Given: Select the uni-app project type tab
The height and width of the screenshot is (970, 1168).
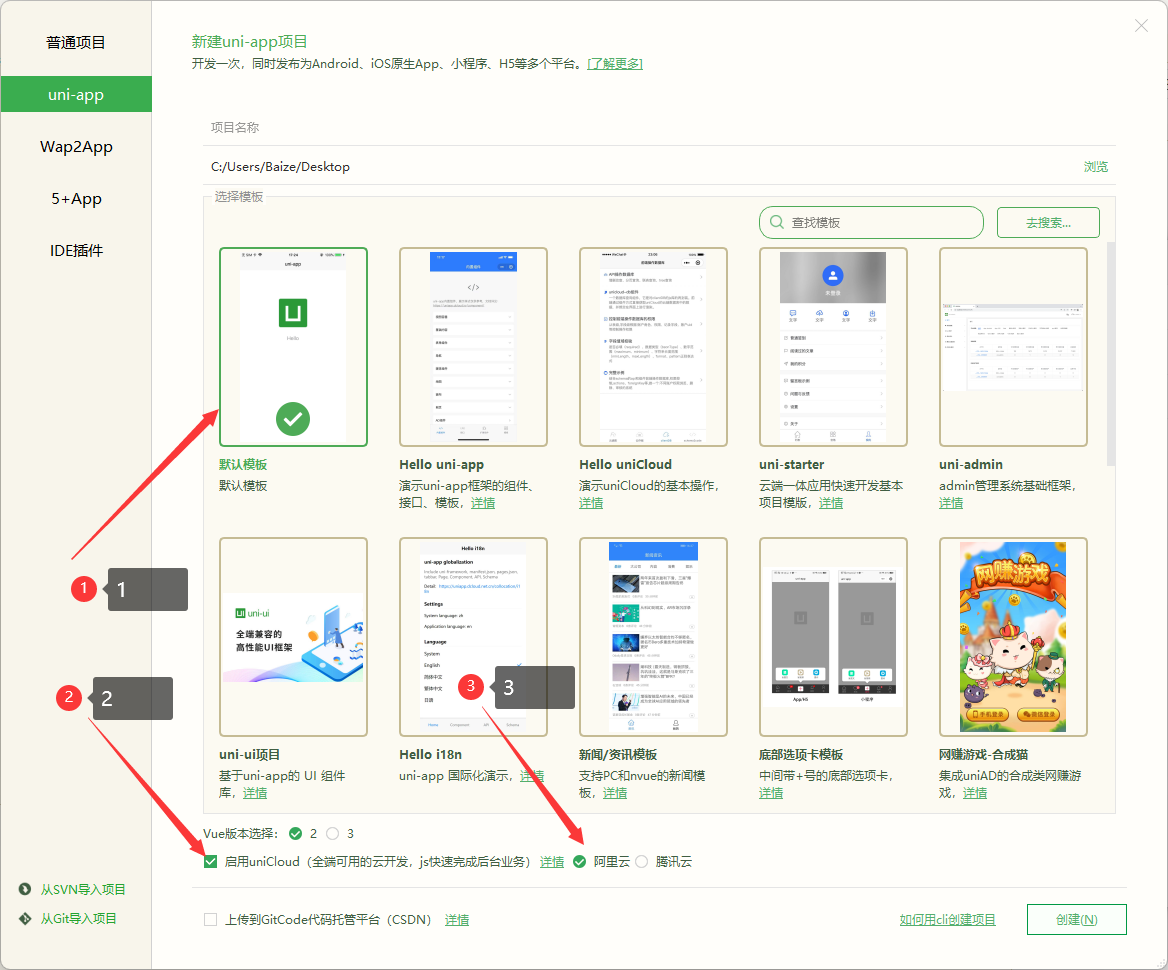Looking at the screenshot, I should (76, 95).
